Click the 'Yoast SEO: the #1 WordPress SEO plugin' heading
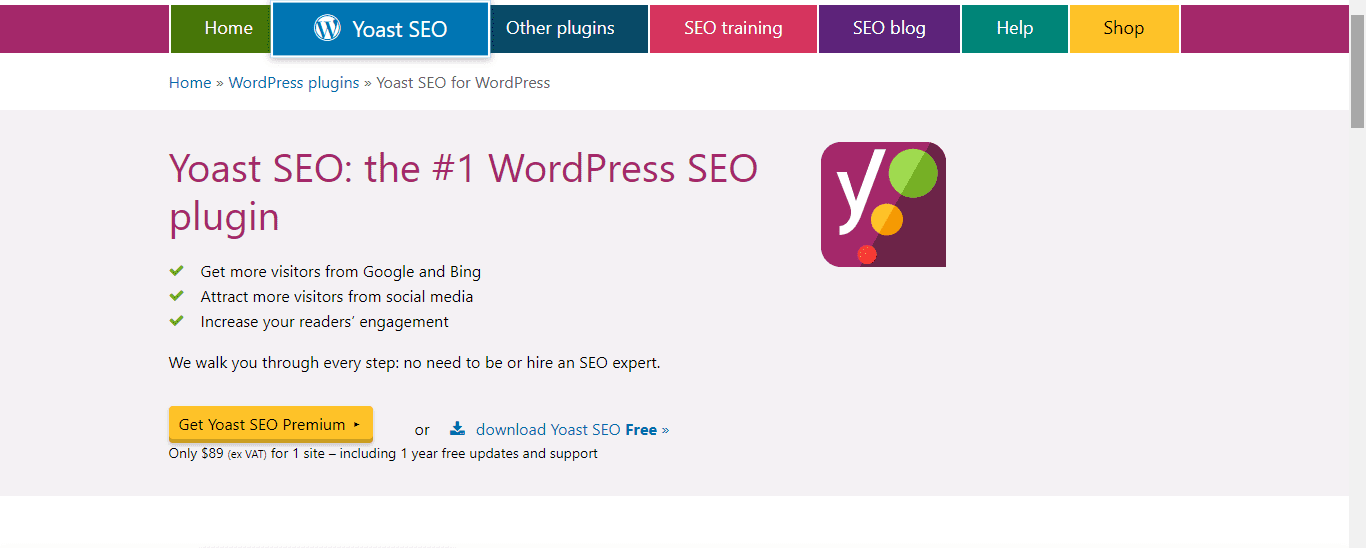 click(x=463, y=192)
